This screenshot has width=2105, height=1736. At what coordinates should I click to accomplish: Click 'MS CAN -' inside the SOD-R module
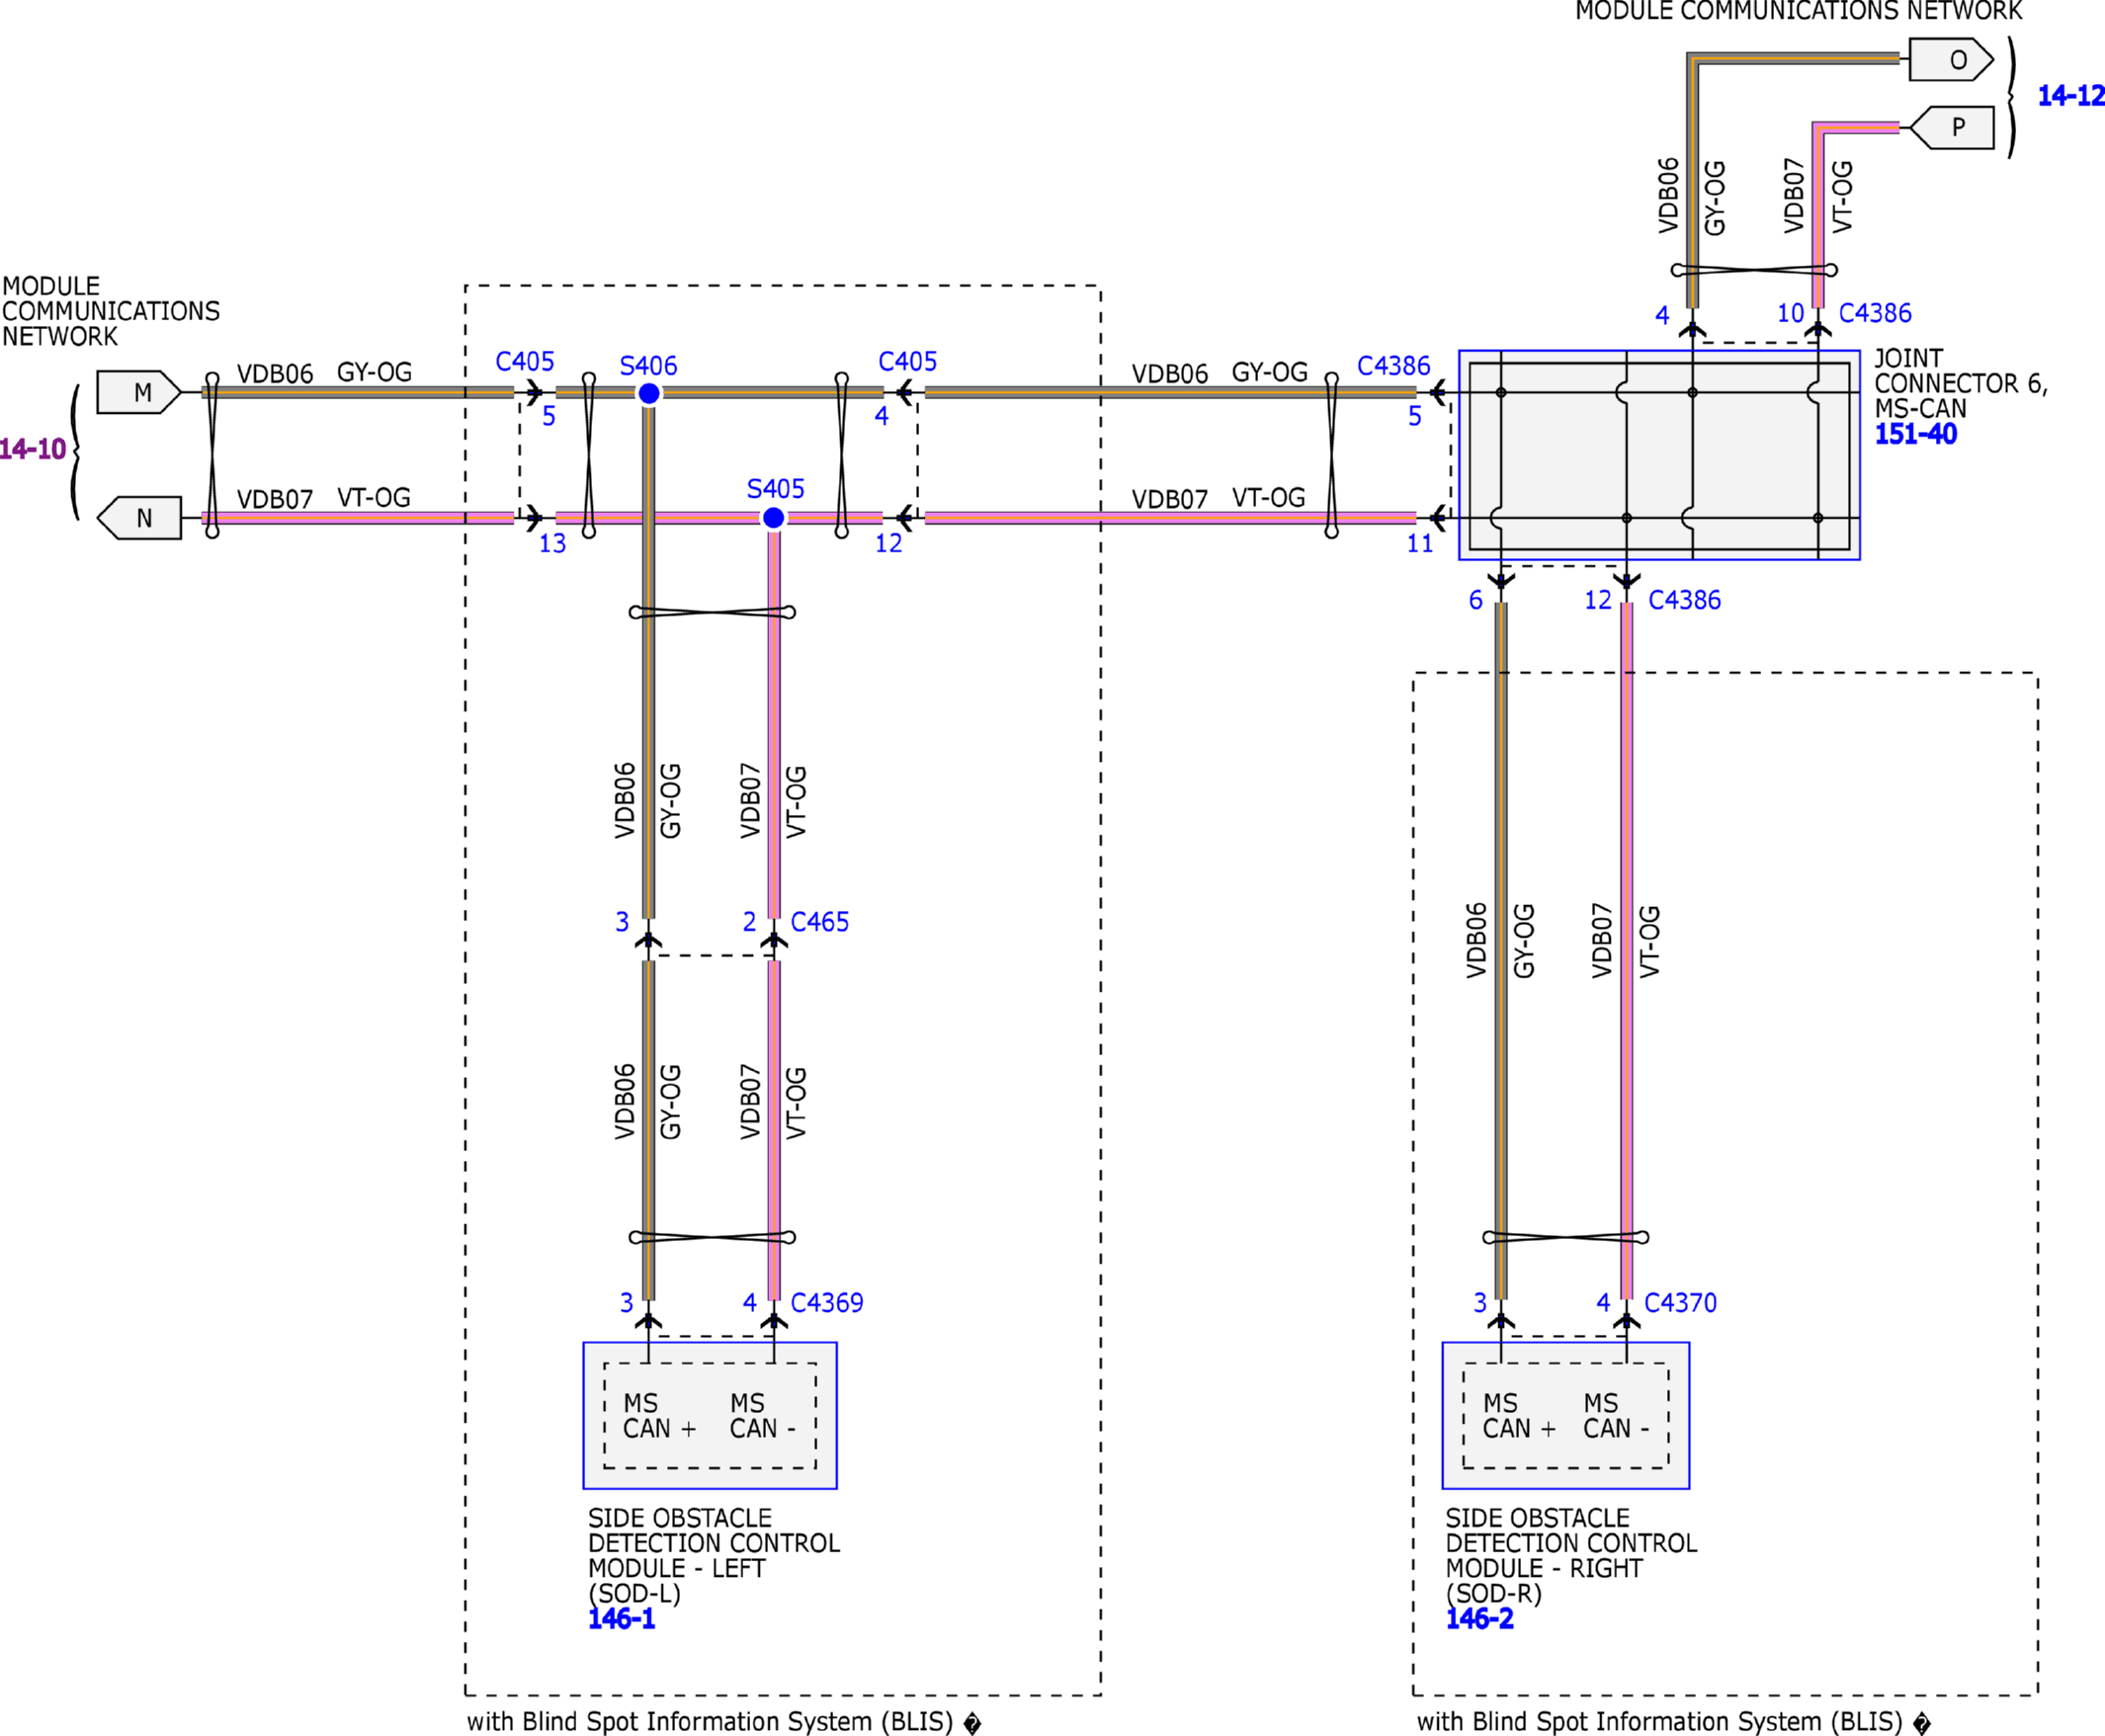pos(1616,1417)
